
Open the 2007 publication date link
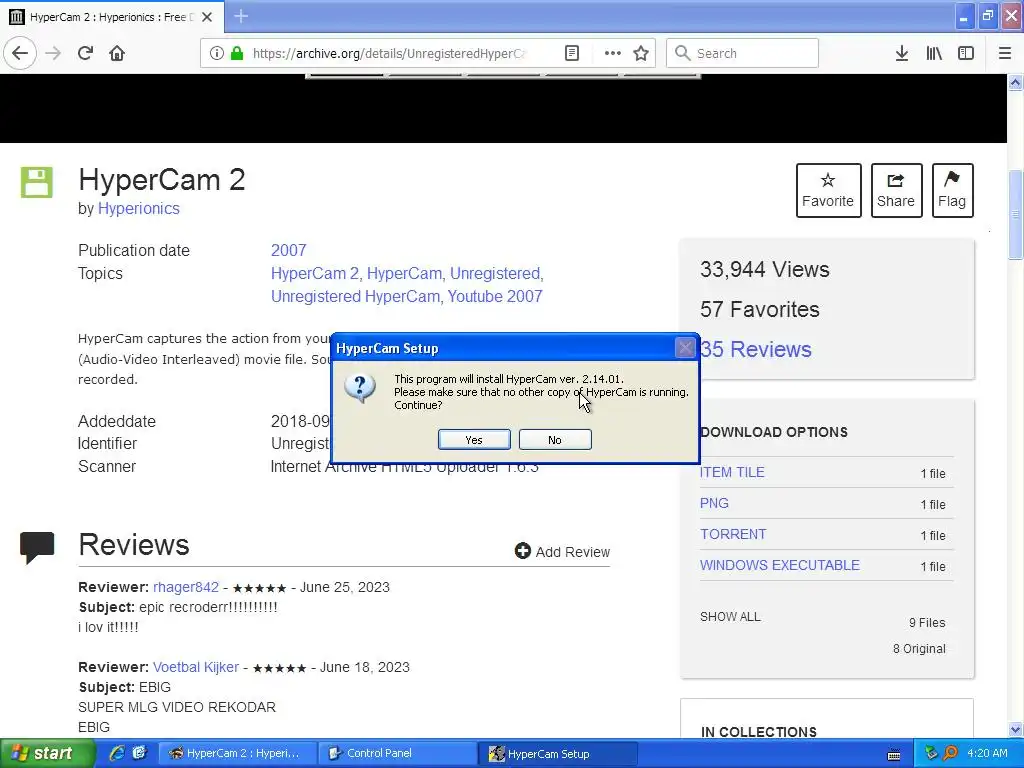pyautogui.click(x=289, y=250)
